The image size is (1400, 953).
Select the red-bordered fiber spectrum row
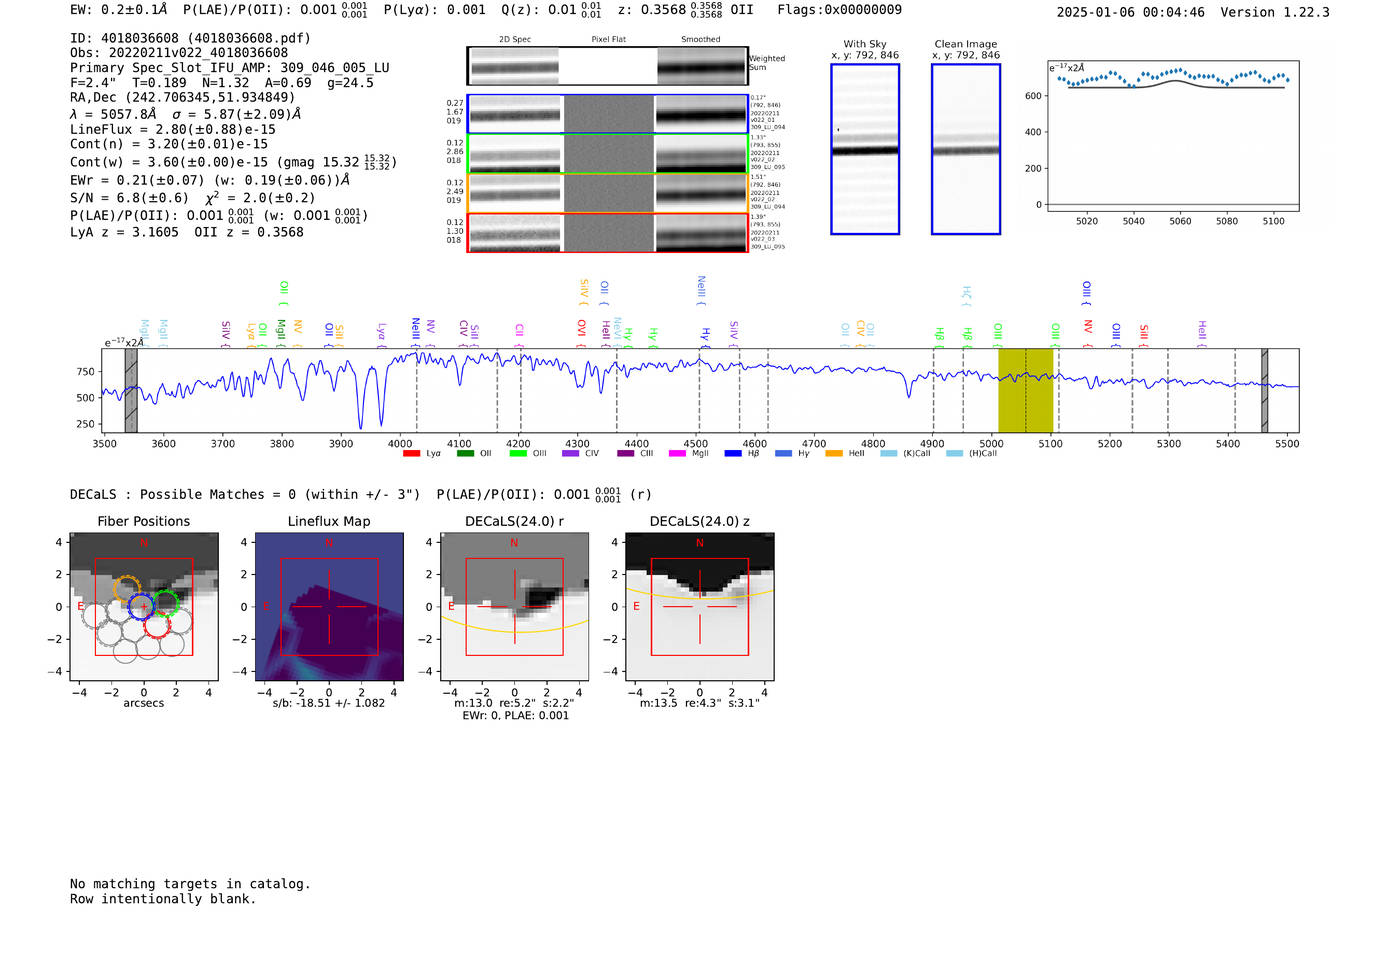[x=608, y=233]
